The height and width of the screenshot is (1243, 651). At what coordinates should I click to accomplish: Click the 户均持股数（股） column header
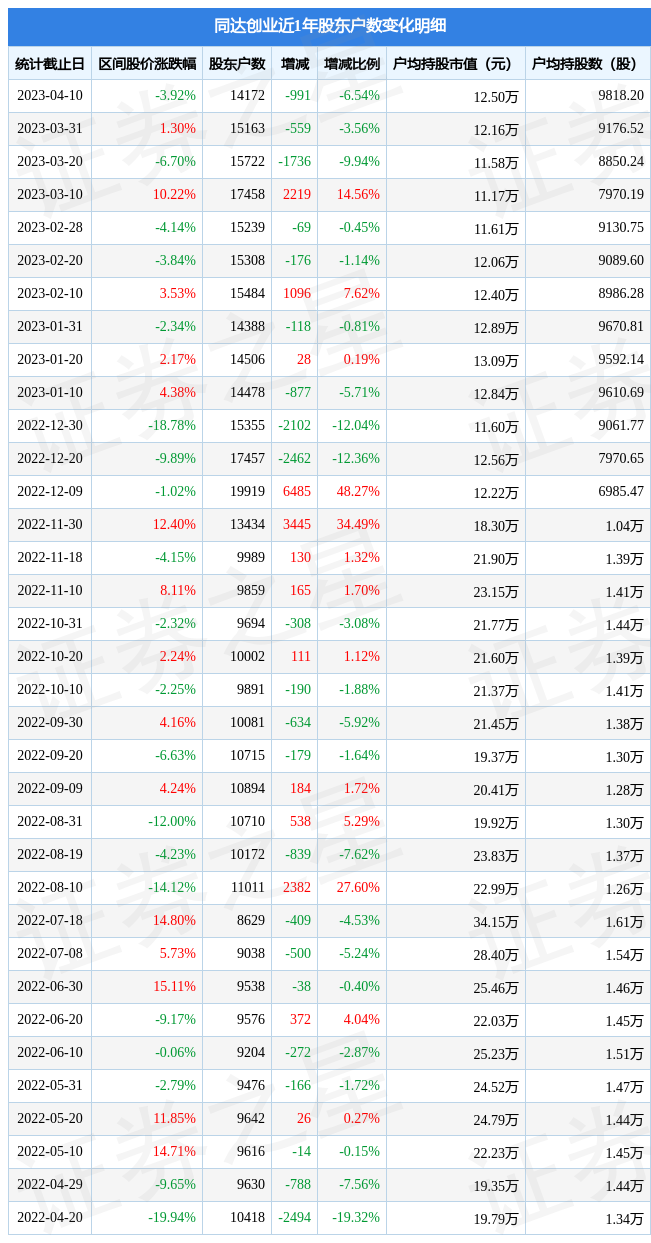pyautogui.click(x=587, y=64)
